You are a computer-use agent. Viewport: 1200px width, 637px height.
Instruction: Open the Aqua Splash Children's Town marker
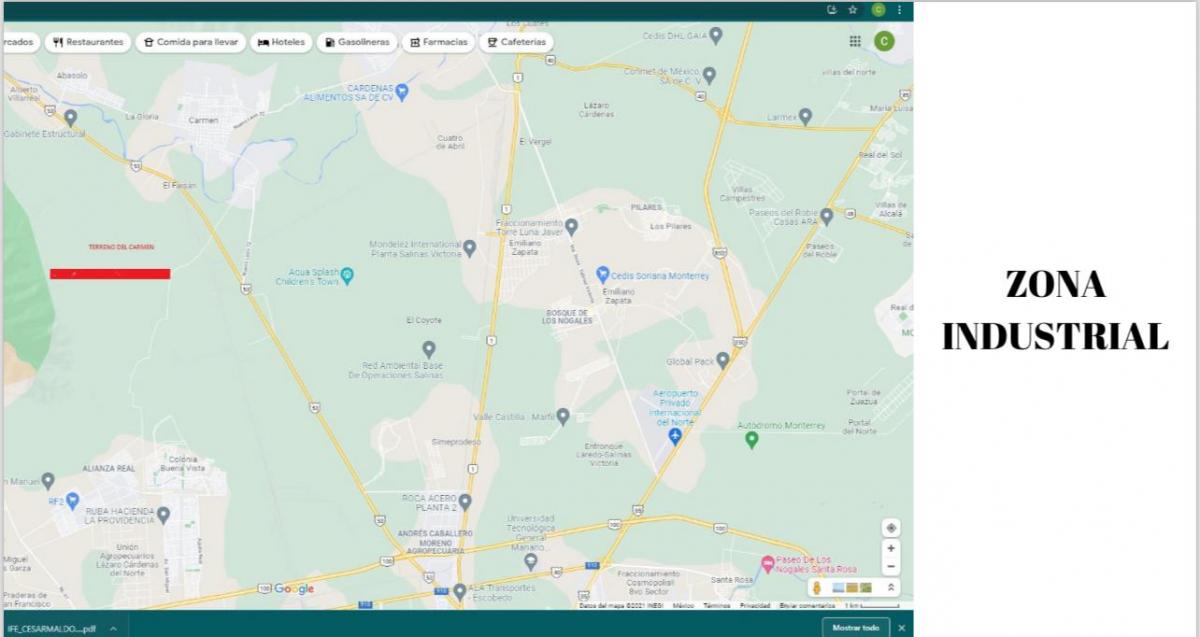pos(347,275)
